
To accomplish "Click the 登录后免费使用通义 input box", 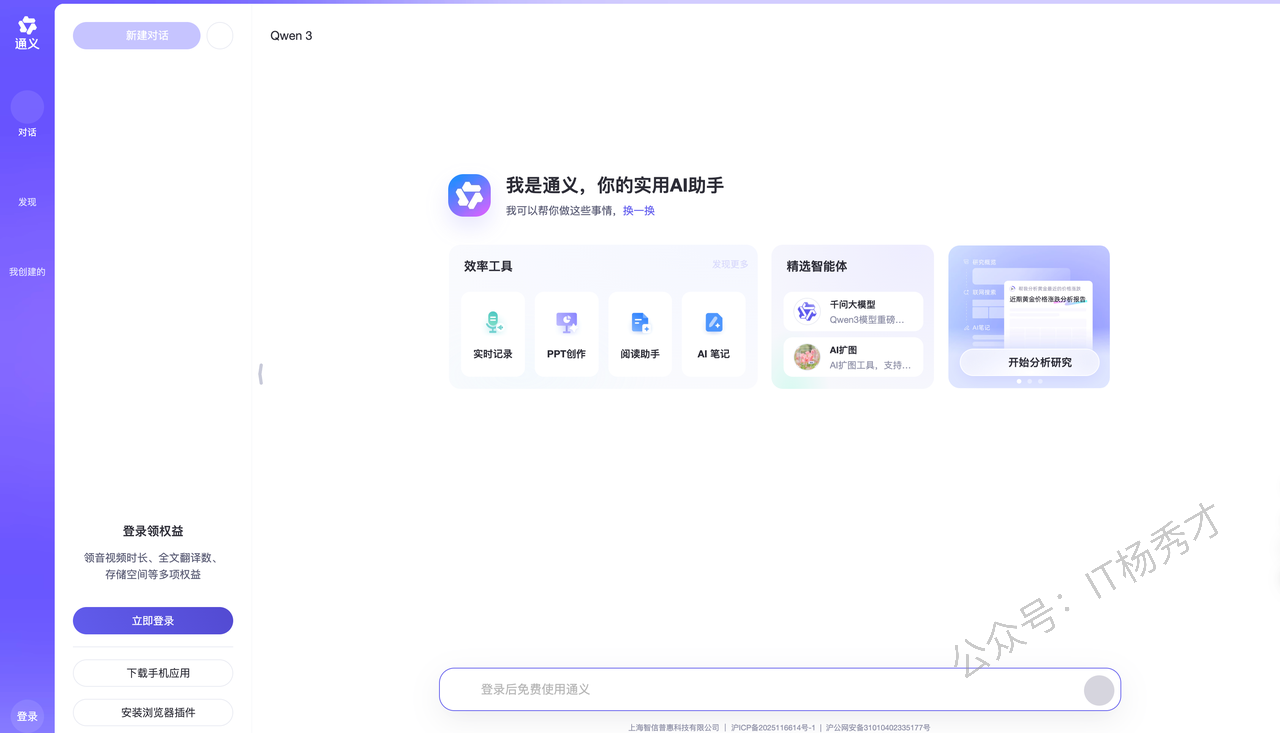I will click(x=780, y=689).
